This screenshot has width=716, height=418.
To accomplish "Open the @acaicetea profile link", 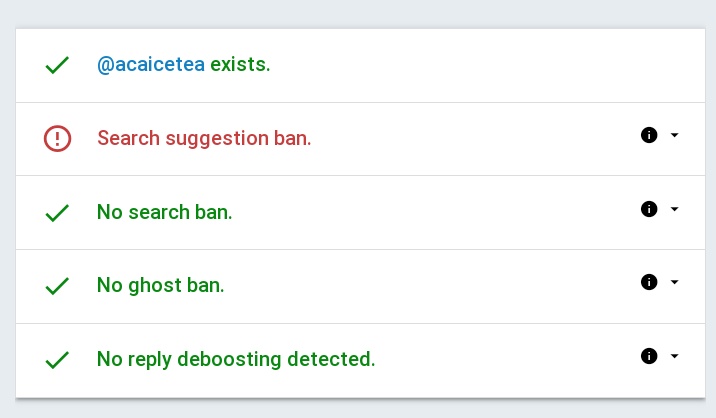I will (151, 65).
